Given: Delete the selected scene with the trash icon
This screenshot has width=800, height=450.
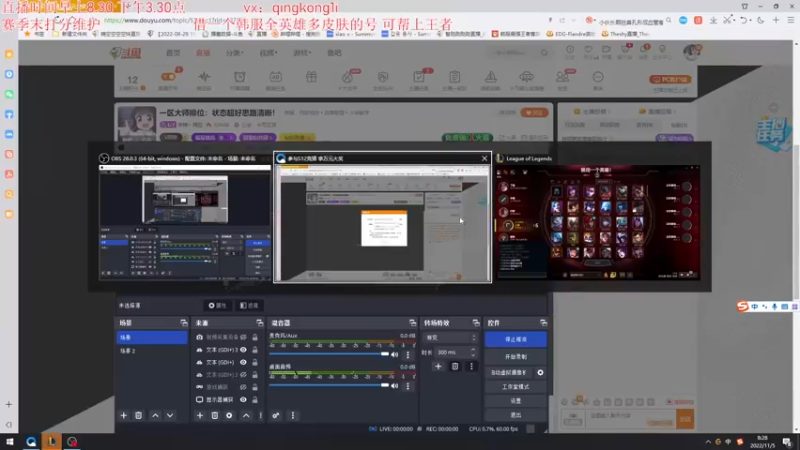Looking at the screenshot, I should click(x=138, y=415).
